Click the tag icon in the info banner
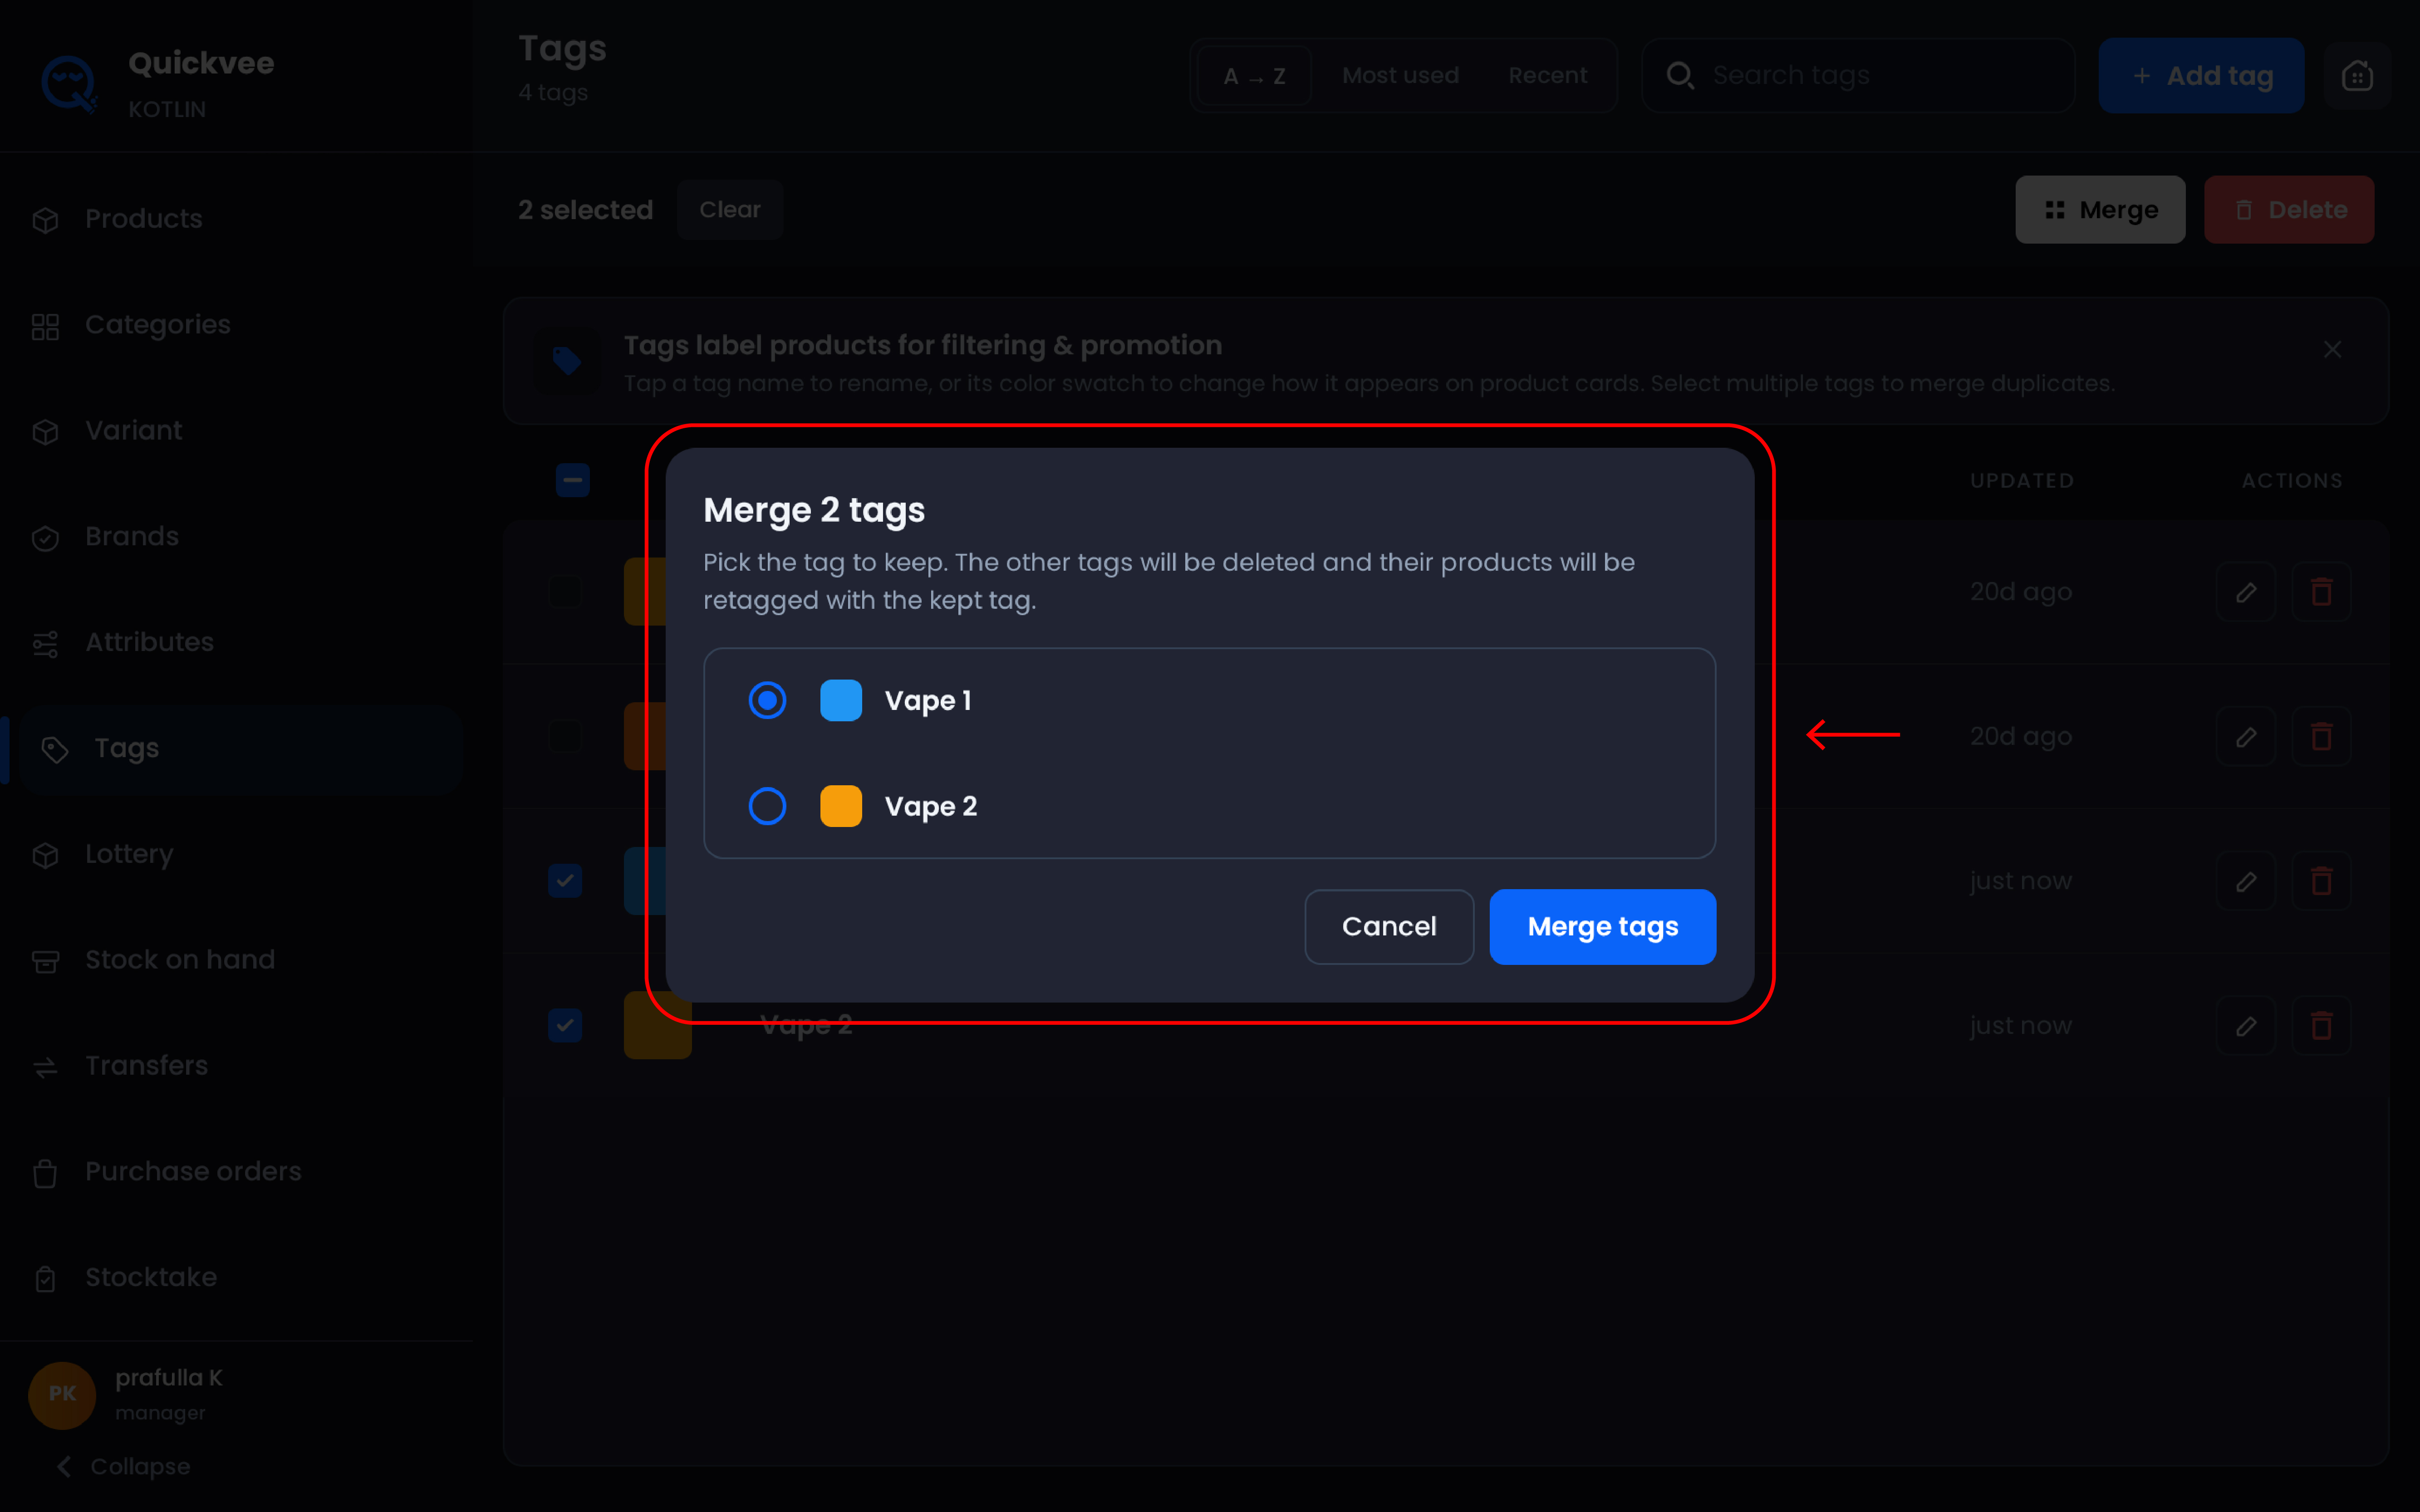The width and height of the screenshot is (2420, 1512). pyautogui.click(x=567, y=361)
